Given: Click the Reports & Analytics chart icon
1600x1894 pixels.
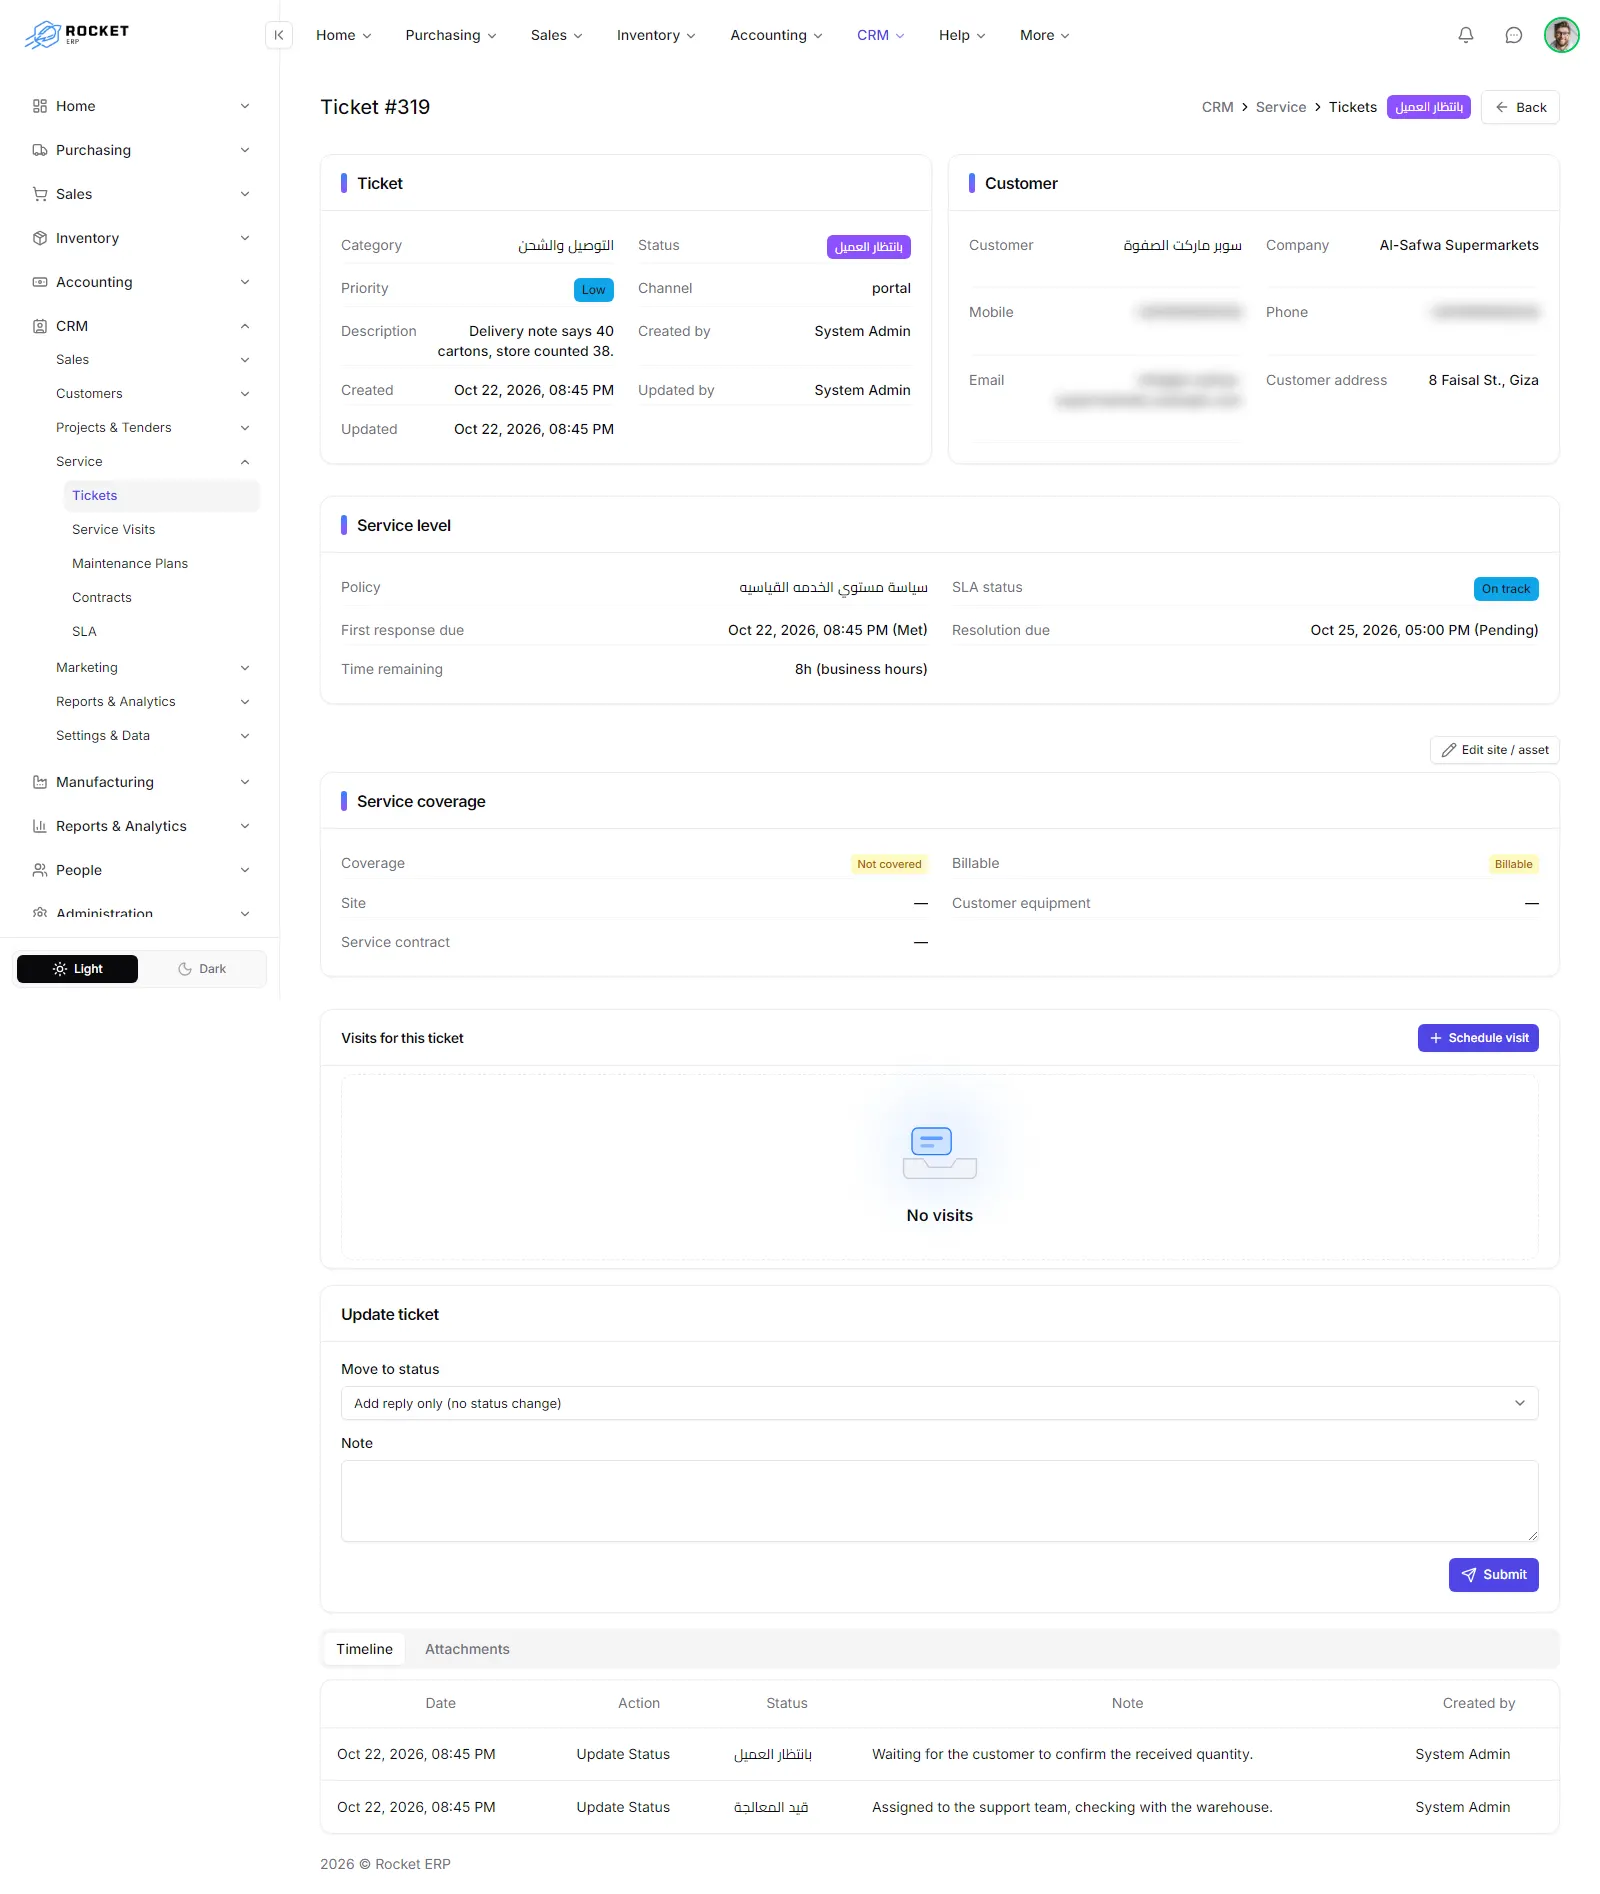Looking at the screenshot, I should click(x=40, y=826).
